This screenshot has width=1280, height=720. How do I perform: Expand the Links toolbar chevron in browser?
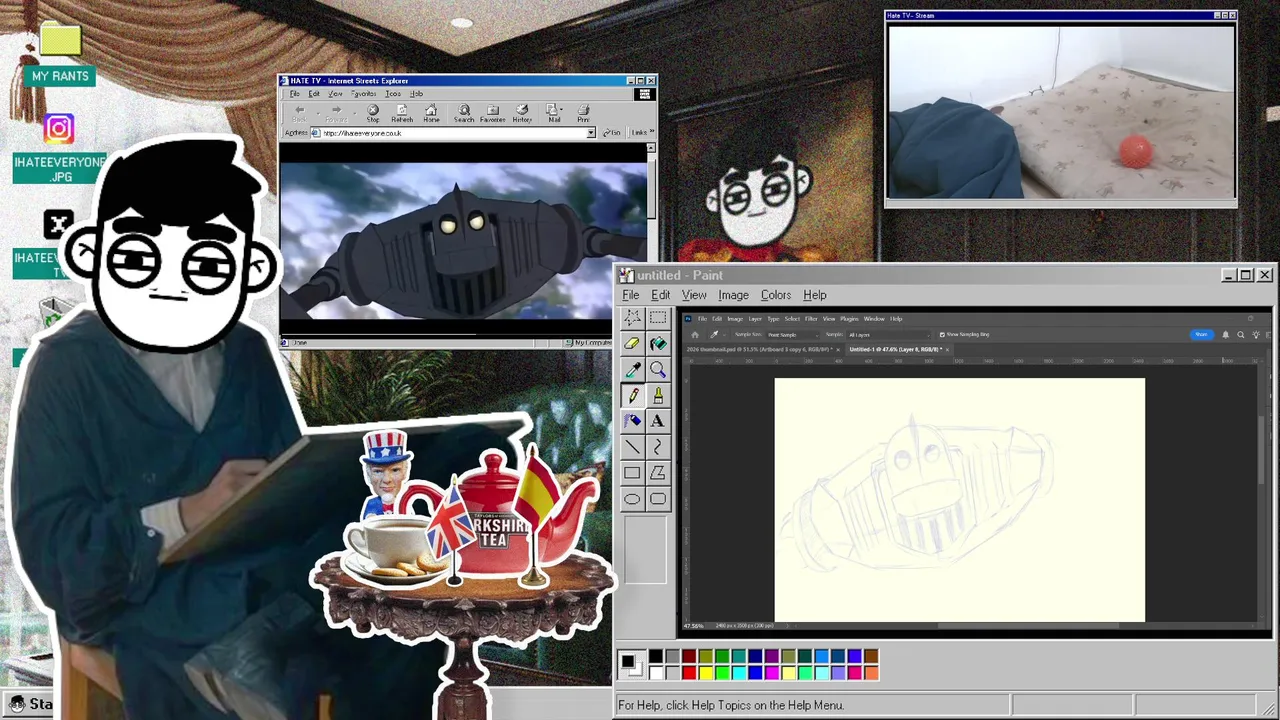652,132
